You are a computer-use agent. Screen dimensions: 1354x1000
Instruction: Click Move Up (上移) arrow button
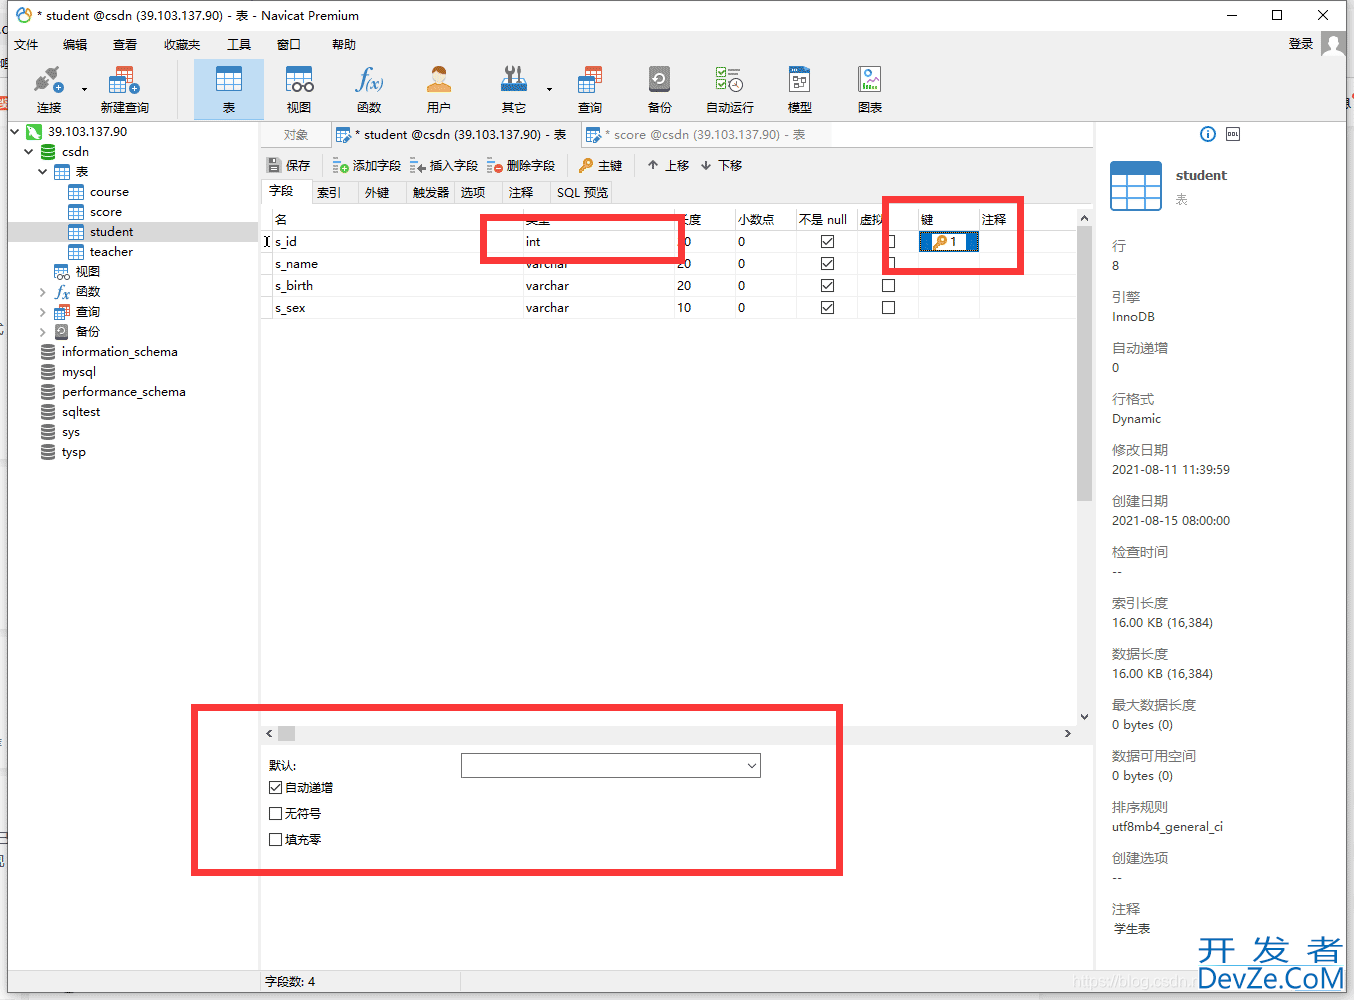[668, 165]
